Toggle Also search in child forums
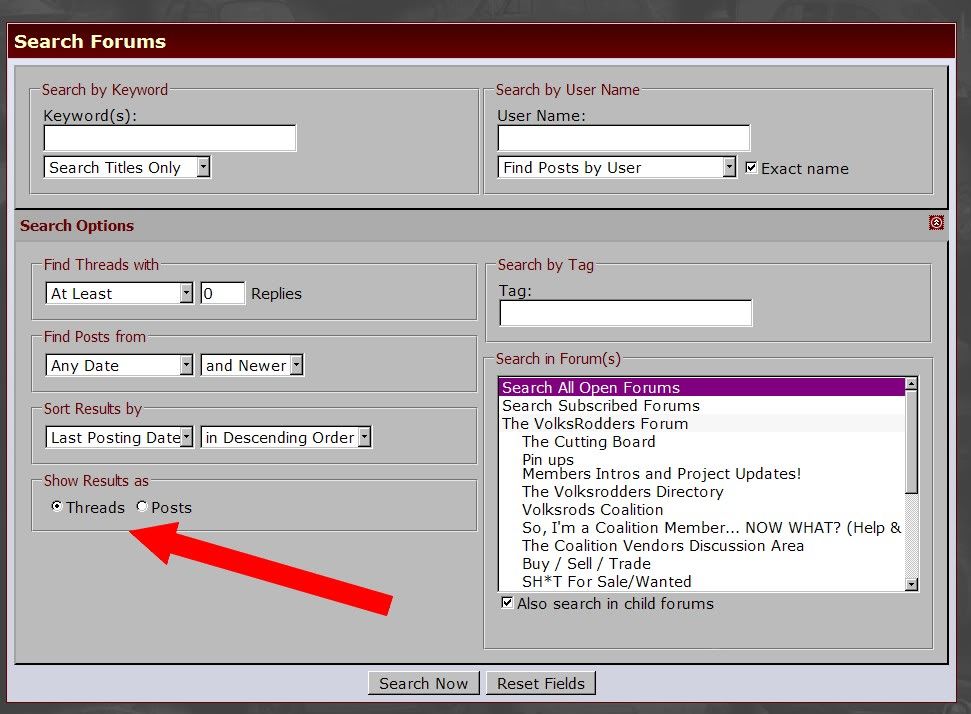This screenshot has height=714, width=971. point(507,602)
